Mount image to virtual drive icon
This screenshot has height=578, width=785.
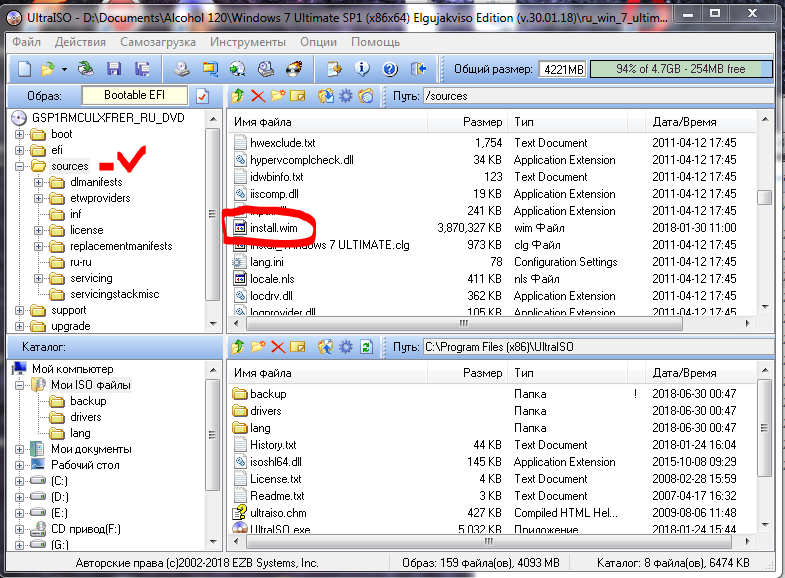coord(266,69)
